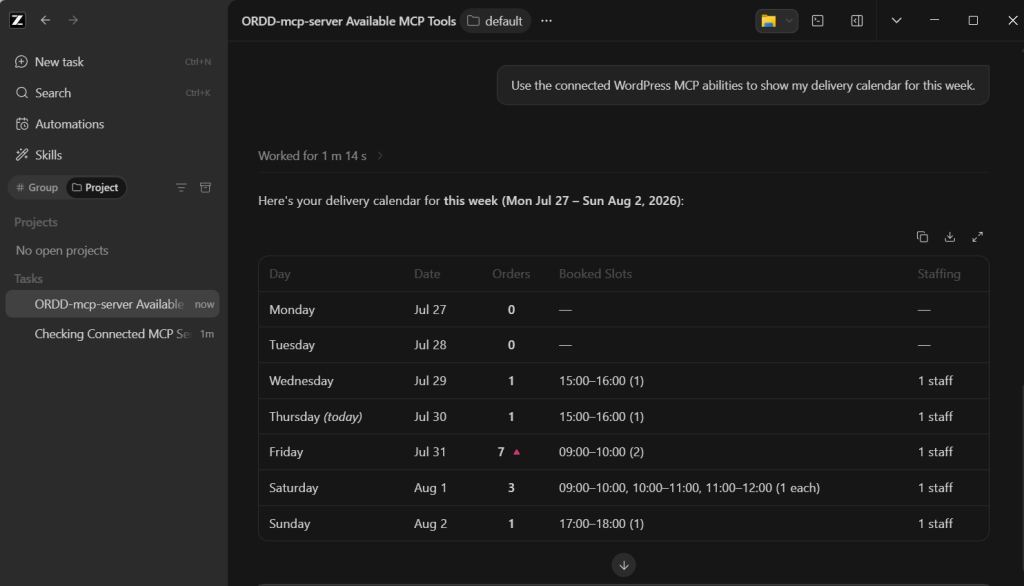Click the Aug 1 date cell

coord(430,488)
